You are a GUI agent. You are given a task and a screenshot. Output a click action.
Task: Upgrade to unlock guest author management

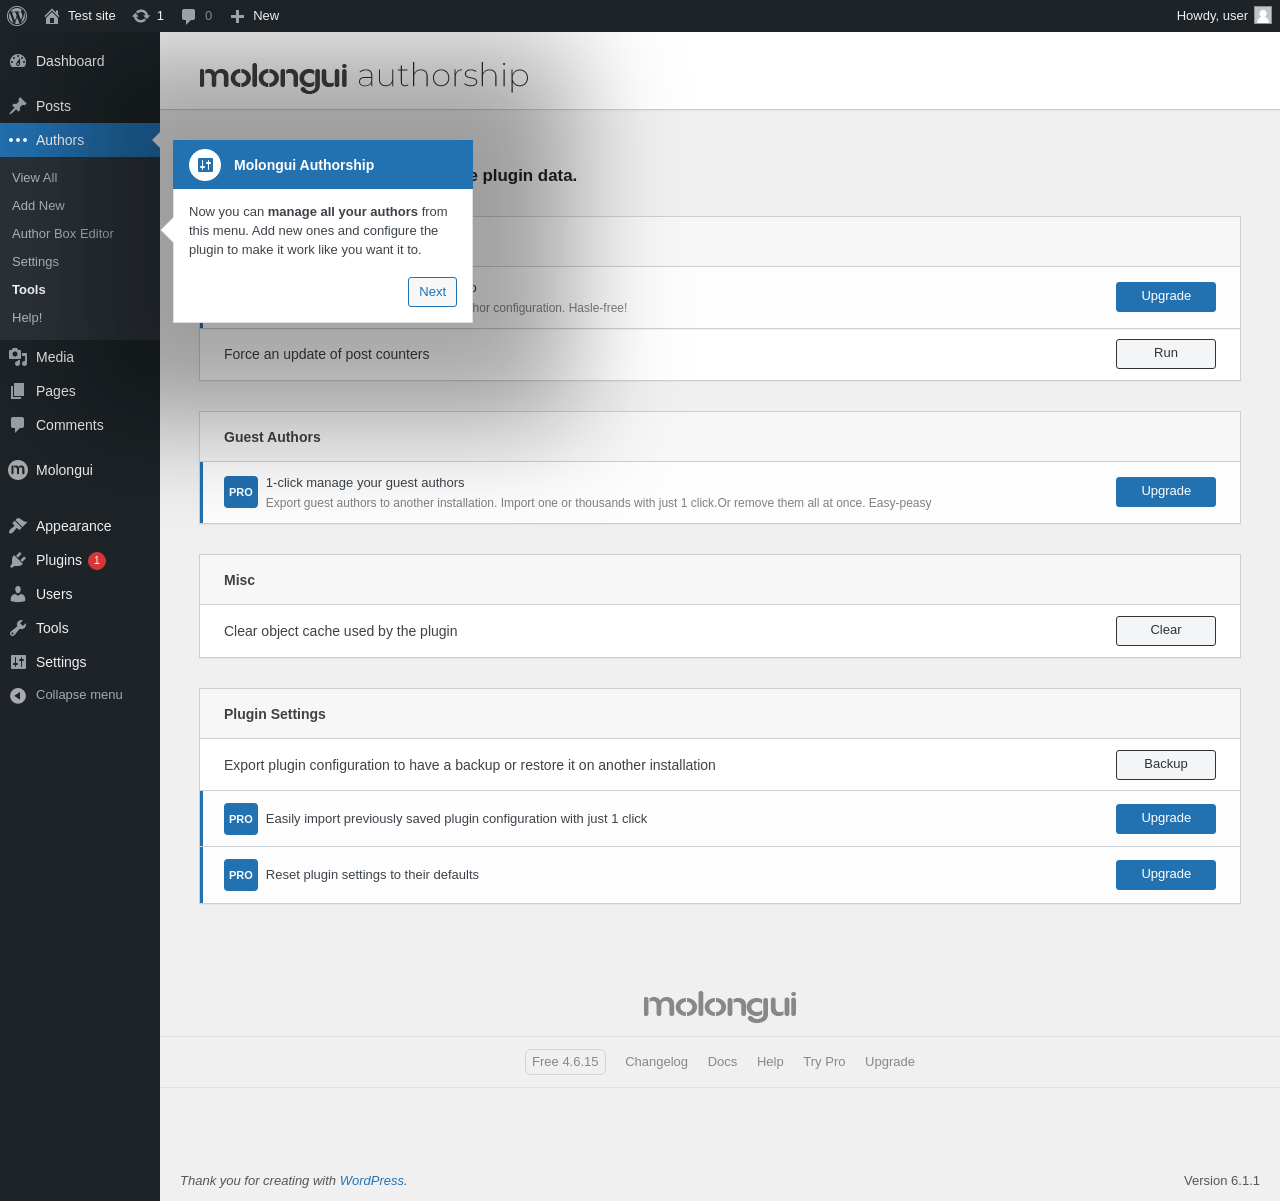(x=1166, y=492)
